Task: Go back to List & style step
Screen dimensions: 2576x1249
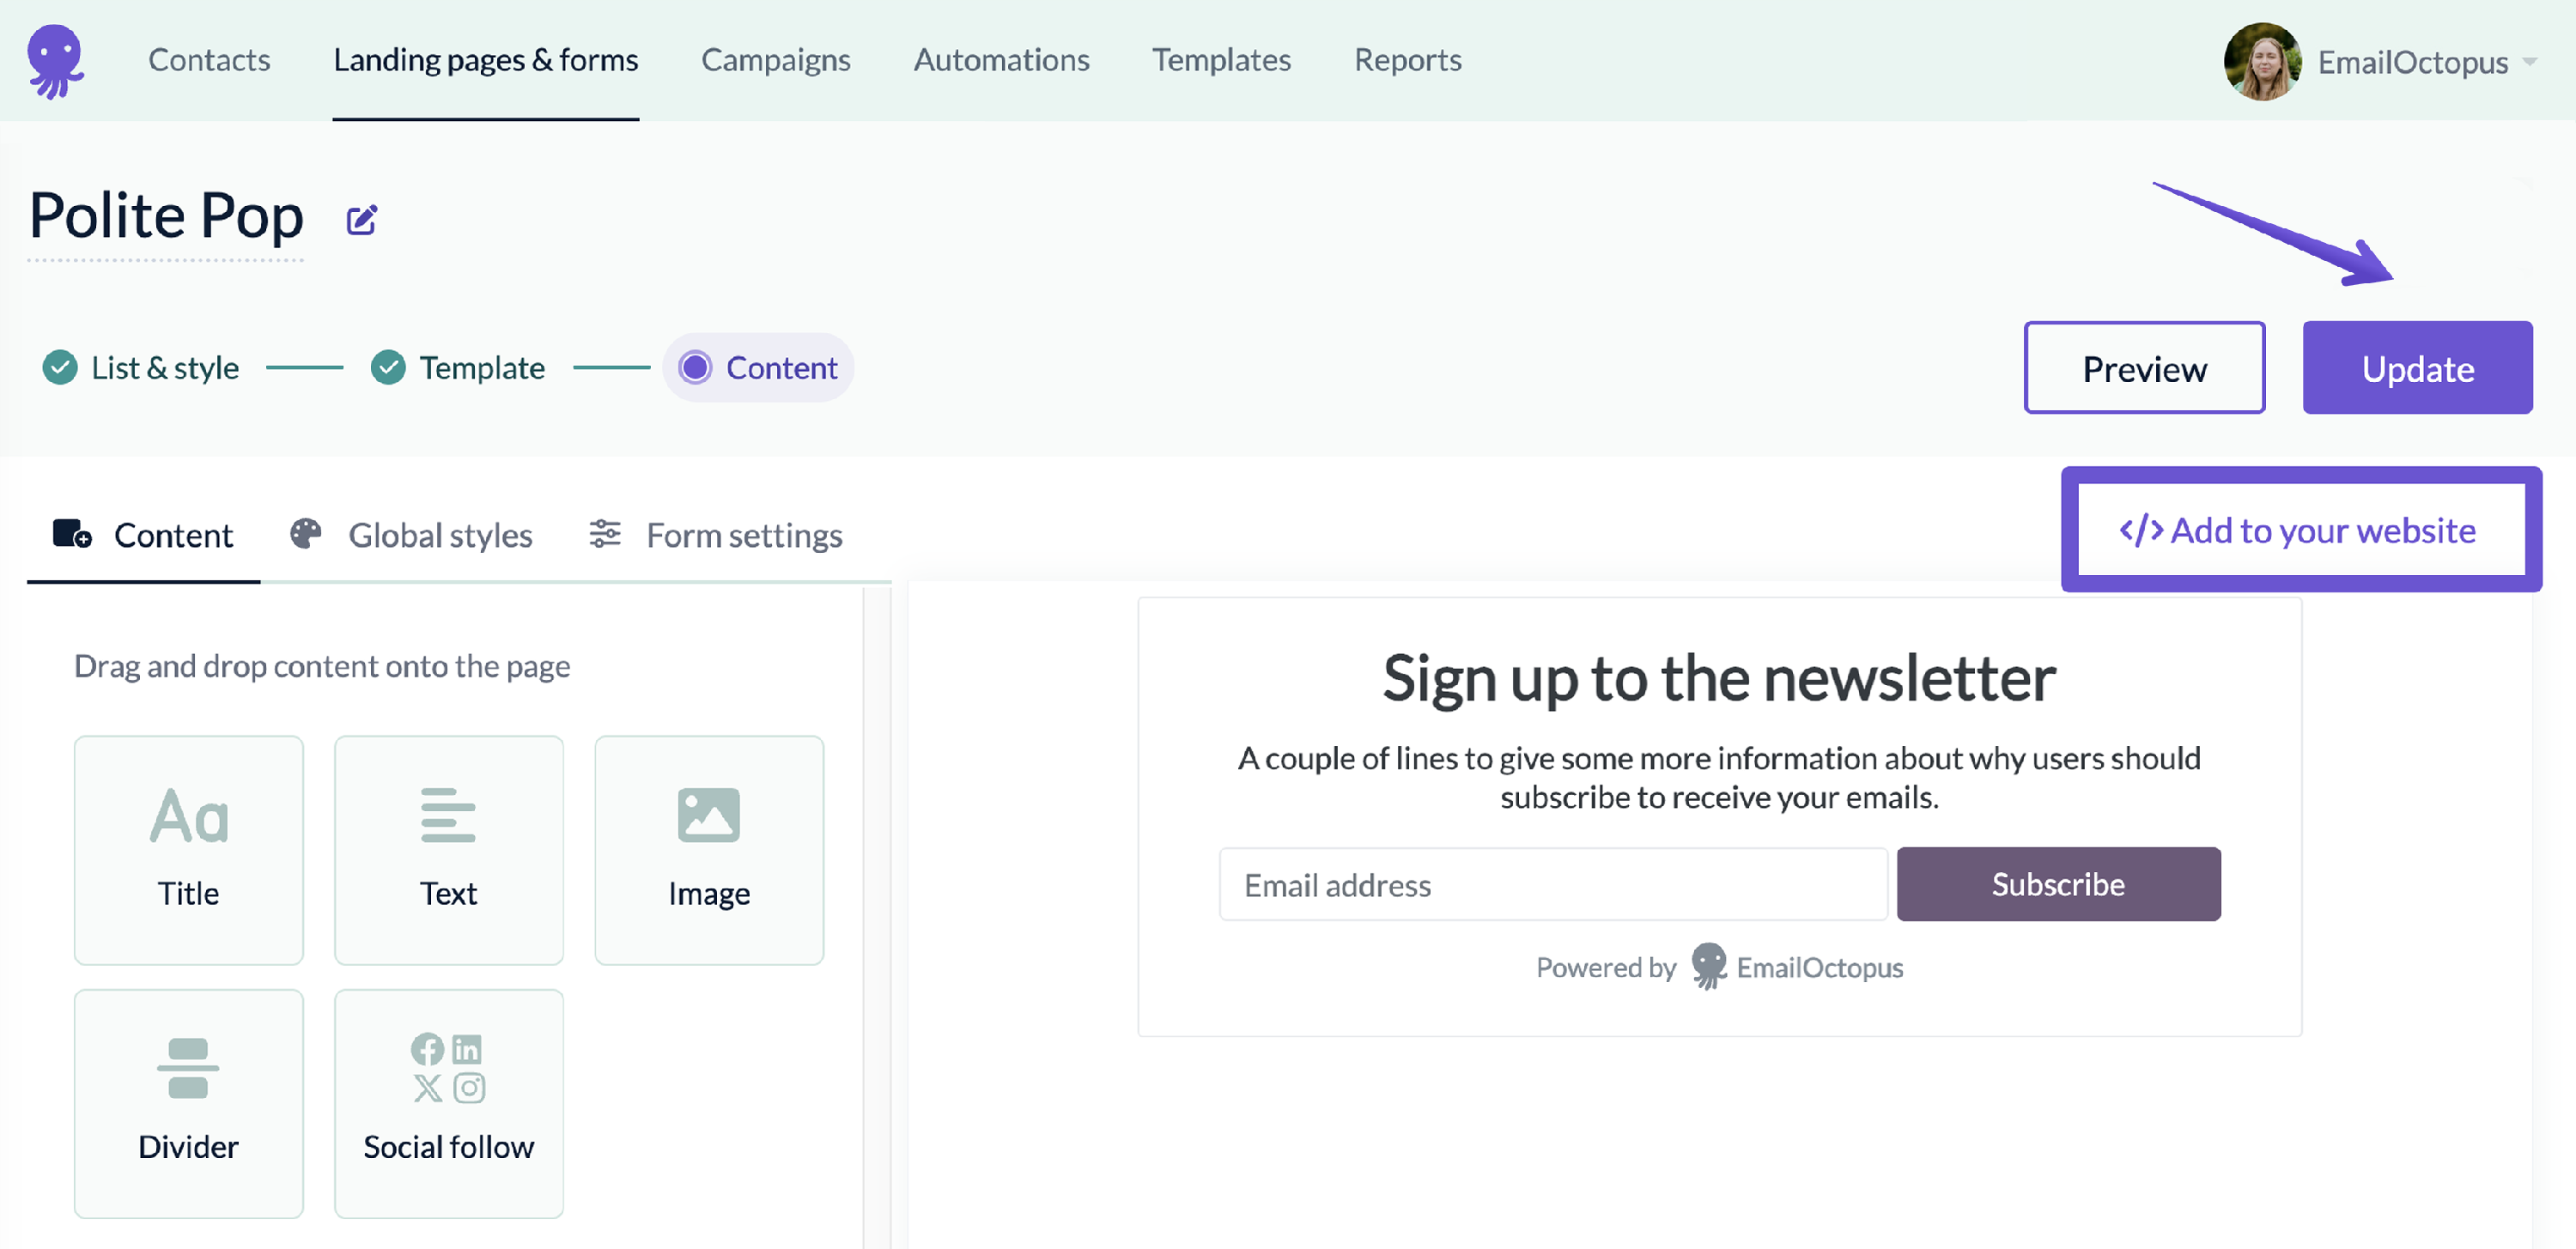Action: (141, 368)
